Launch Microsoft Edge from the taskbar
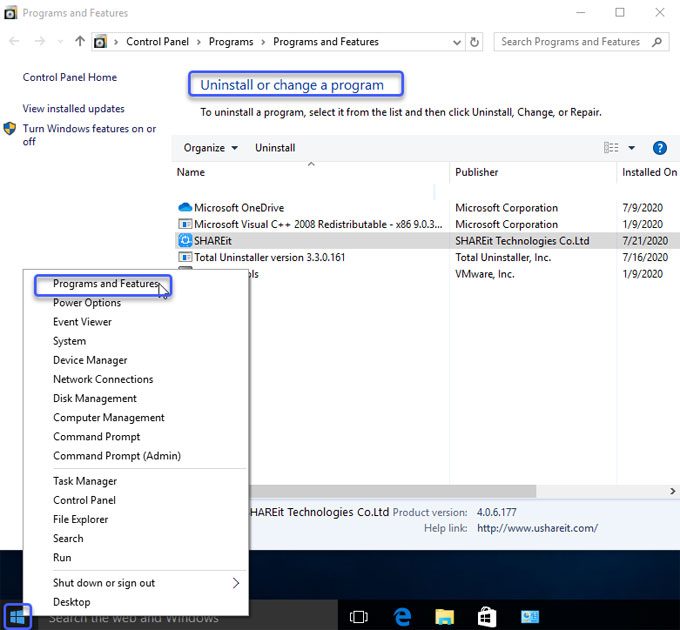Screen dimensions: 680x630 (x=402, y=617)
